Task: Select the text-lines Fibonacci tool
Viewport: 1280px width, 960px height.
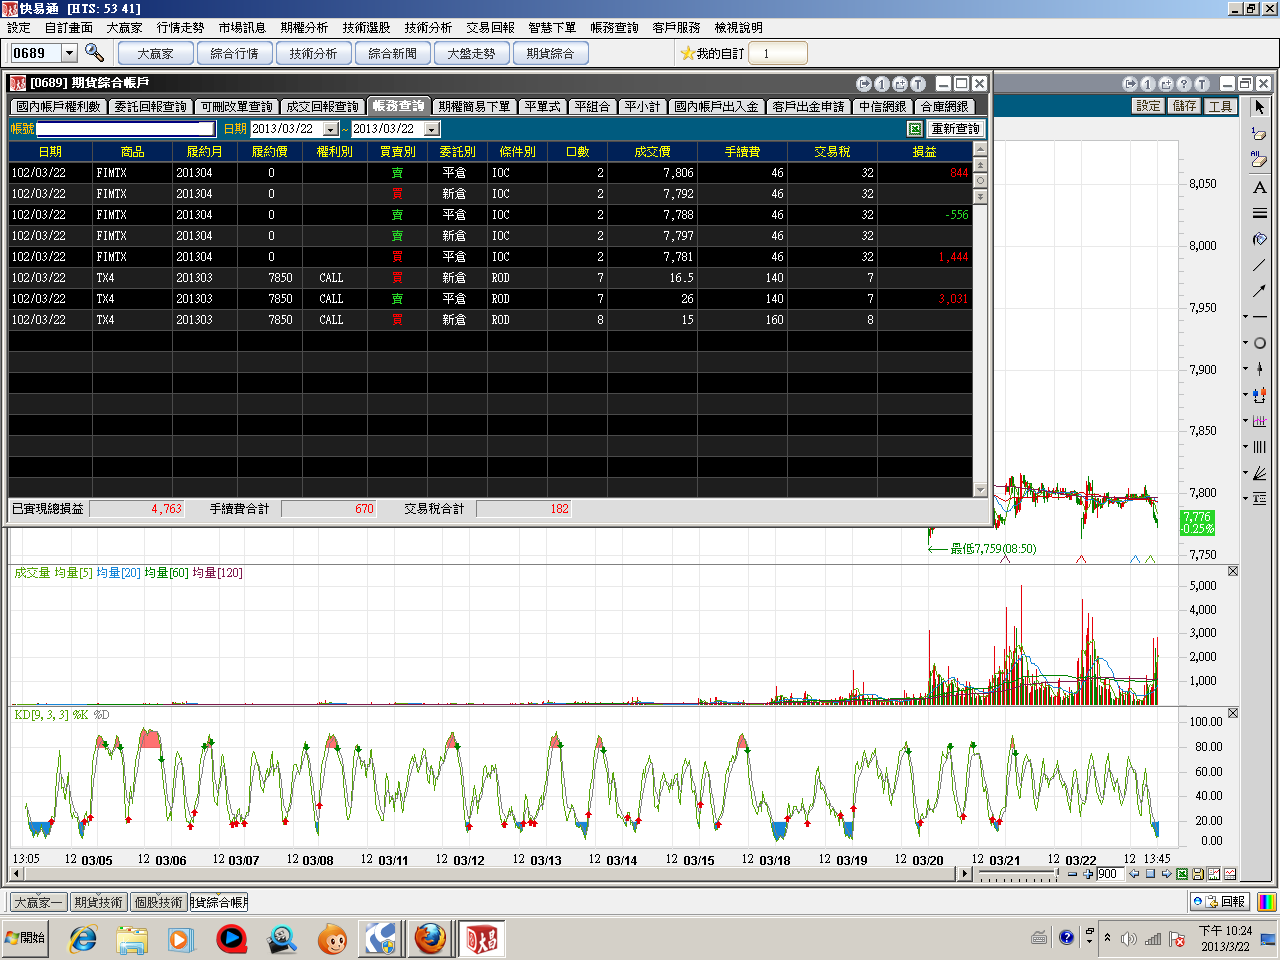Action: (1260, 499)
